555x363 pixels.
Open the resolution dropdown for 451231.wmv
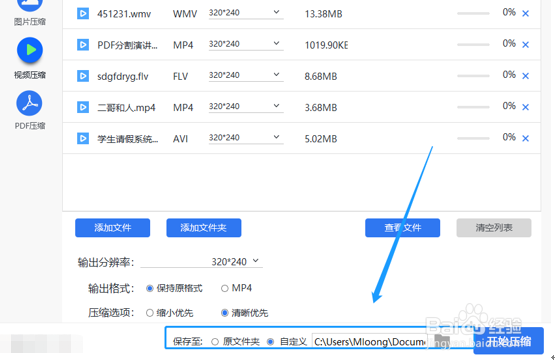click(x=246, y=13)
